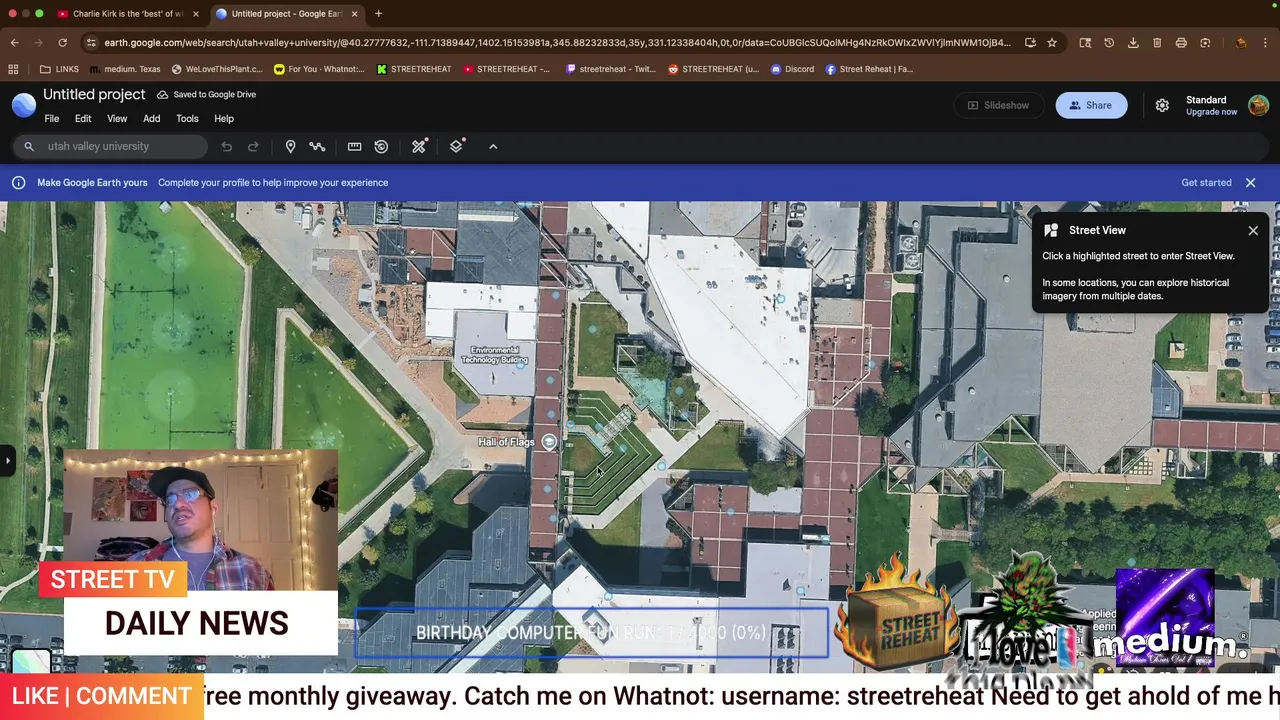The width and height of the screenshot is (1280, 720).
Task: Open the Apps grid in bookmarks bar
Action: tap(13, 69)
